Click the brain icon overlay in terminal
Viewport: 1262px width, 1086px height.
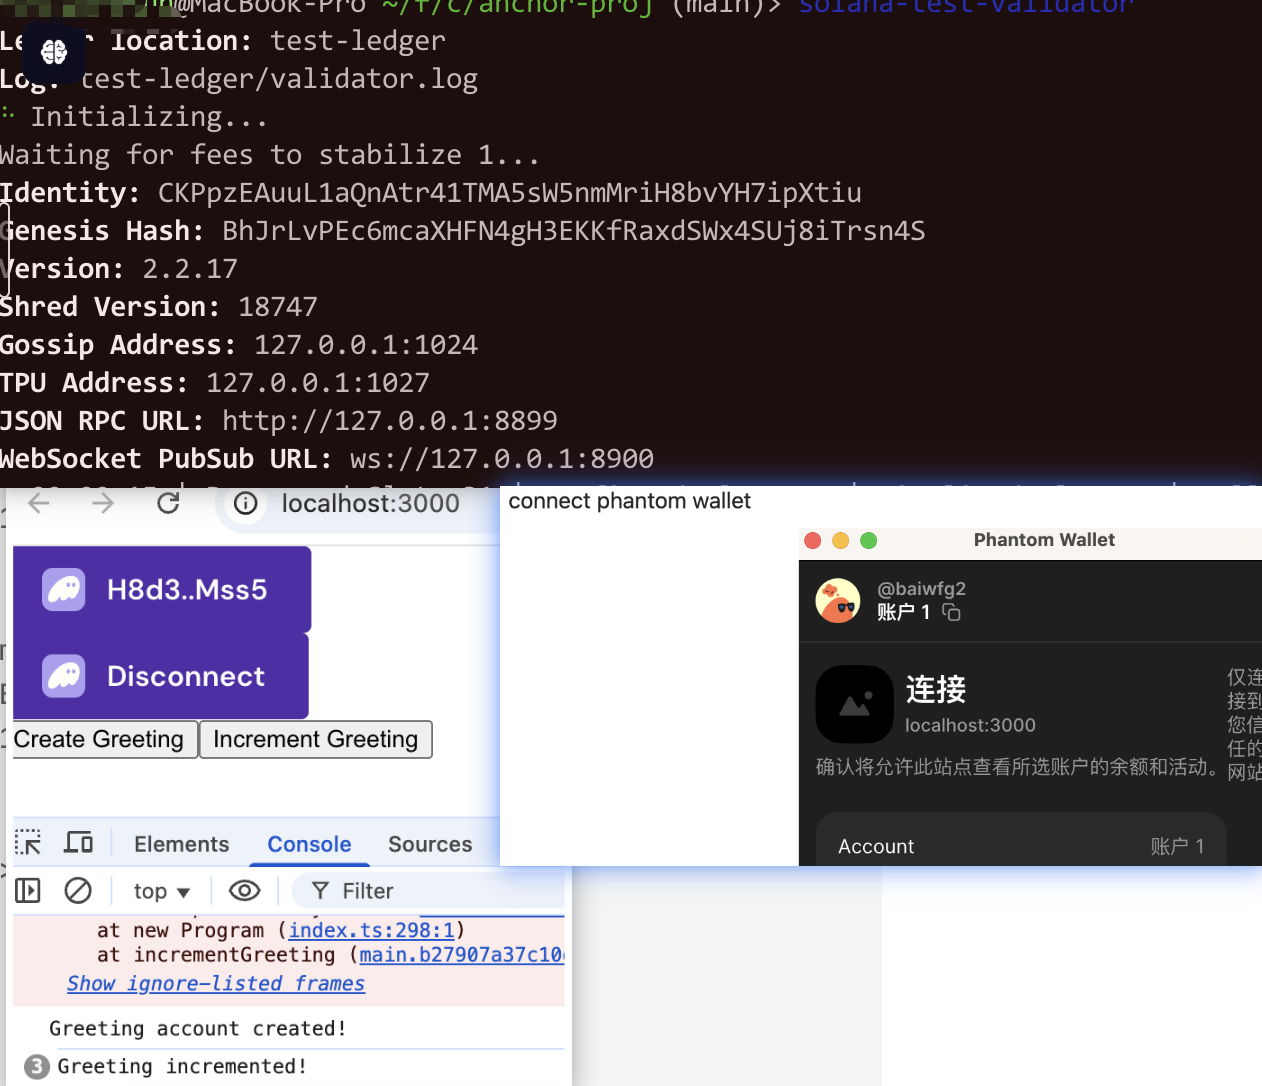point(54,52)
